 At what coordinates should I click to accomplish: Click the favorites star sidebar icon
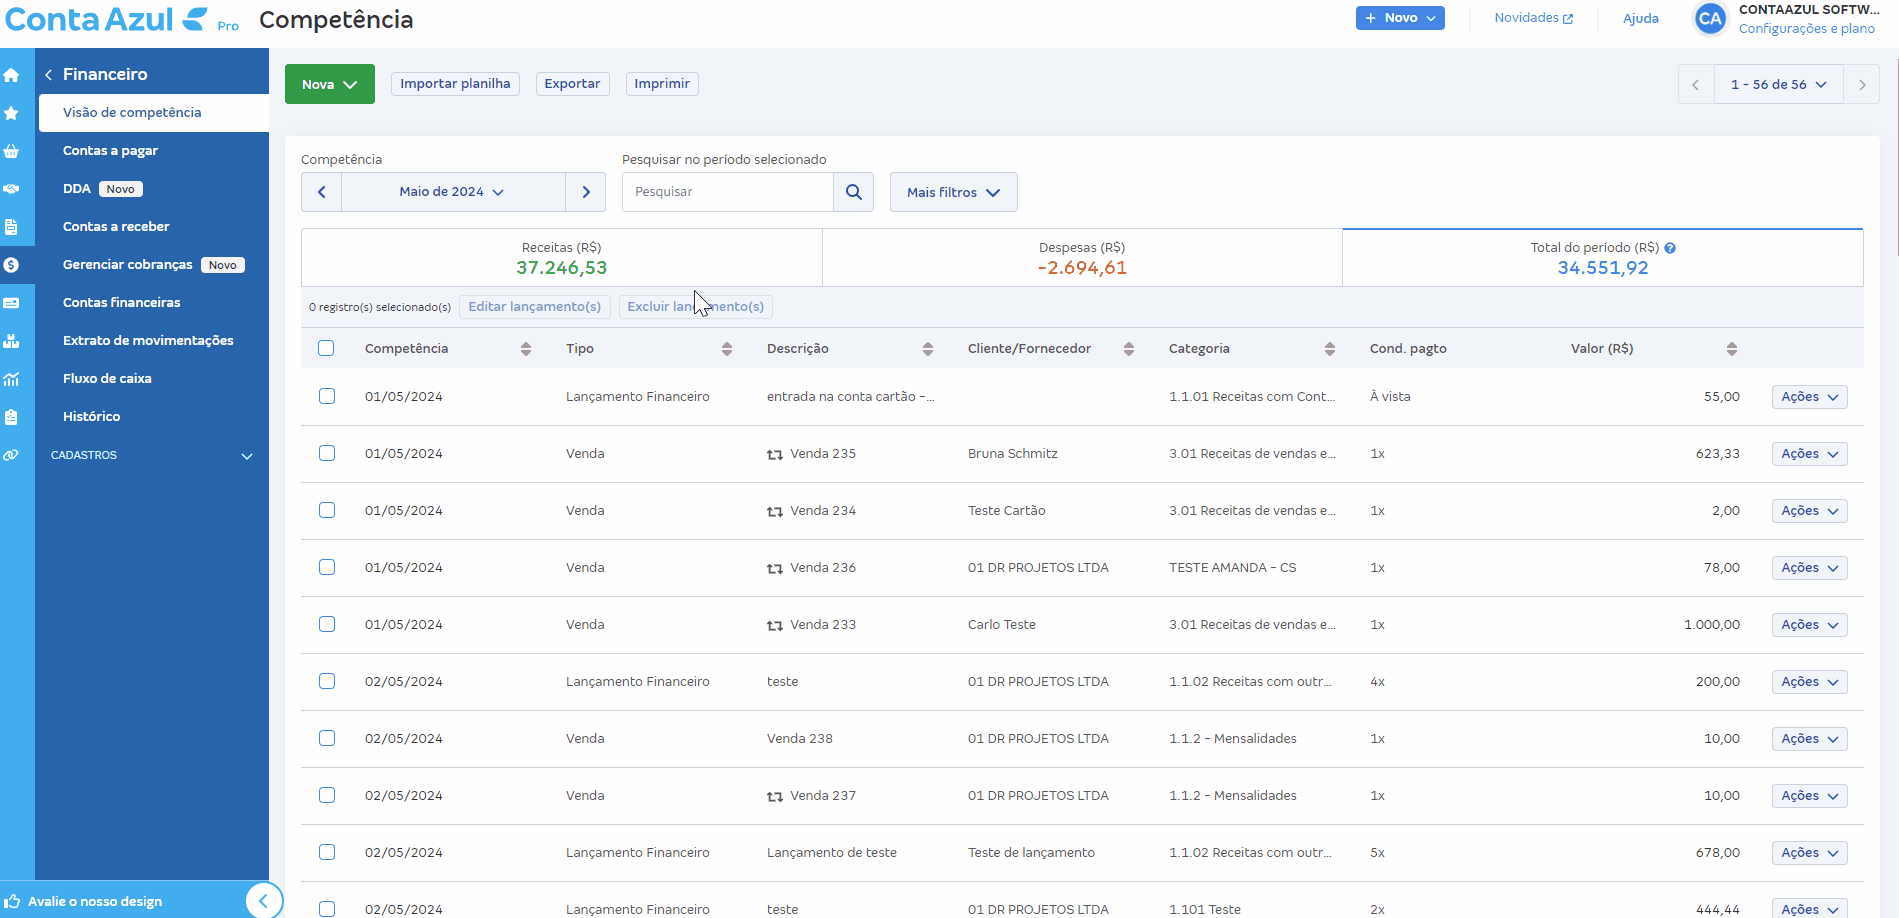click(x=12, y=113)
